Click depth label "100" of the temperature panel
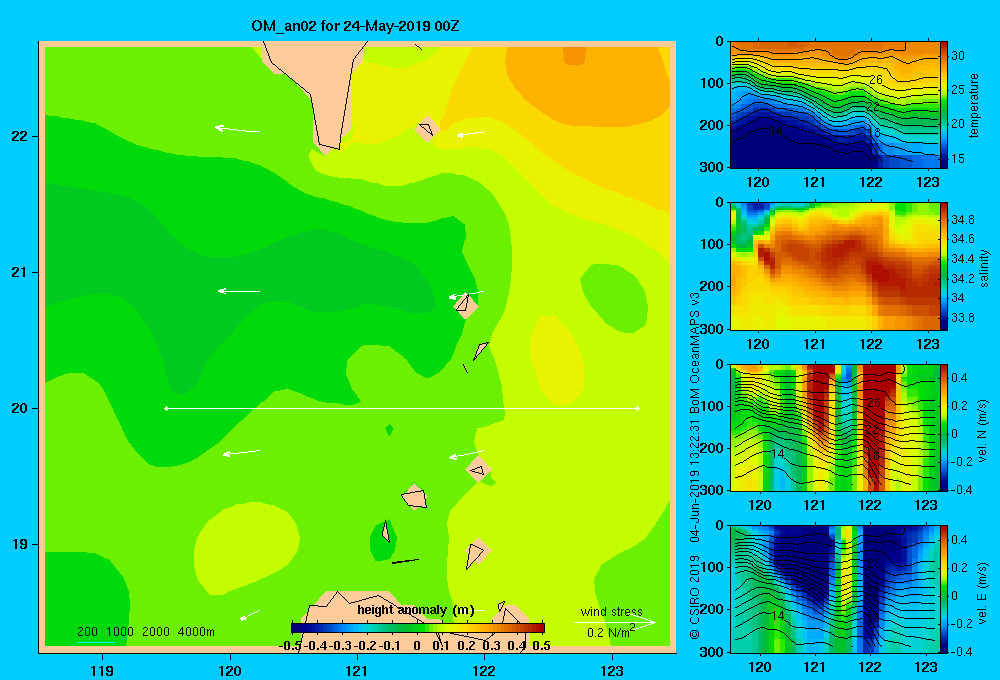 coord(712,84)
